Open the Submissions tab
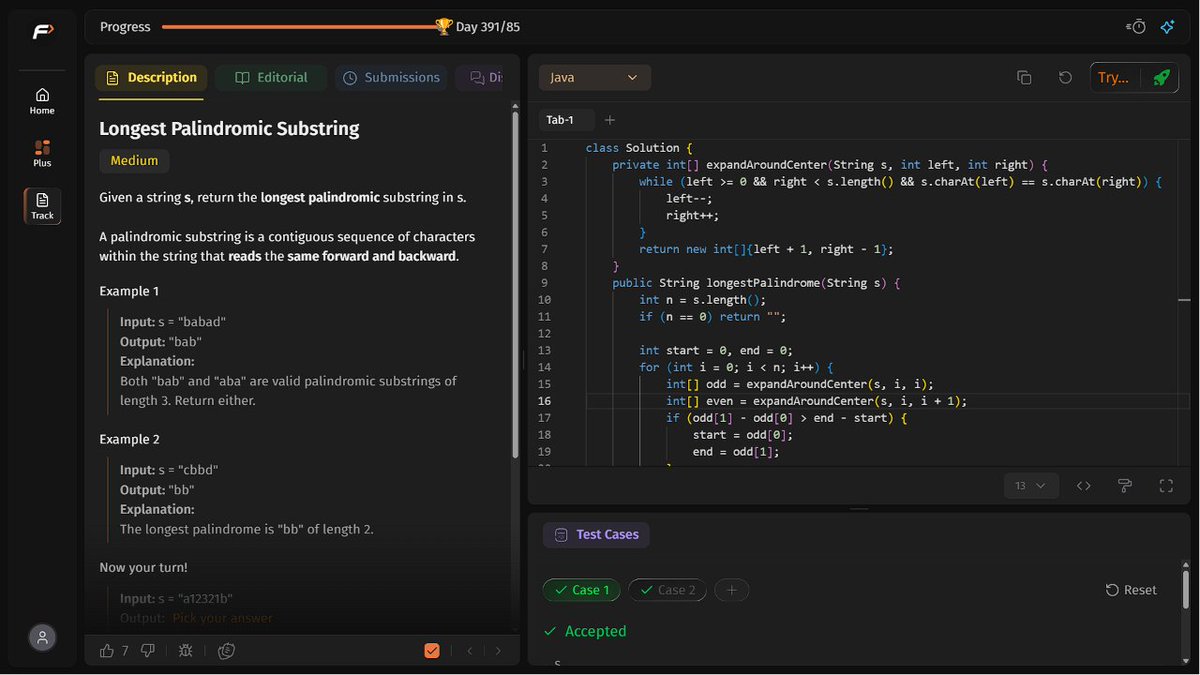Viewport: 1200px width, 675px height. pos(391,77)
